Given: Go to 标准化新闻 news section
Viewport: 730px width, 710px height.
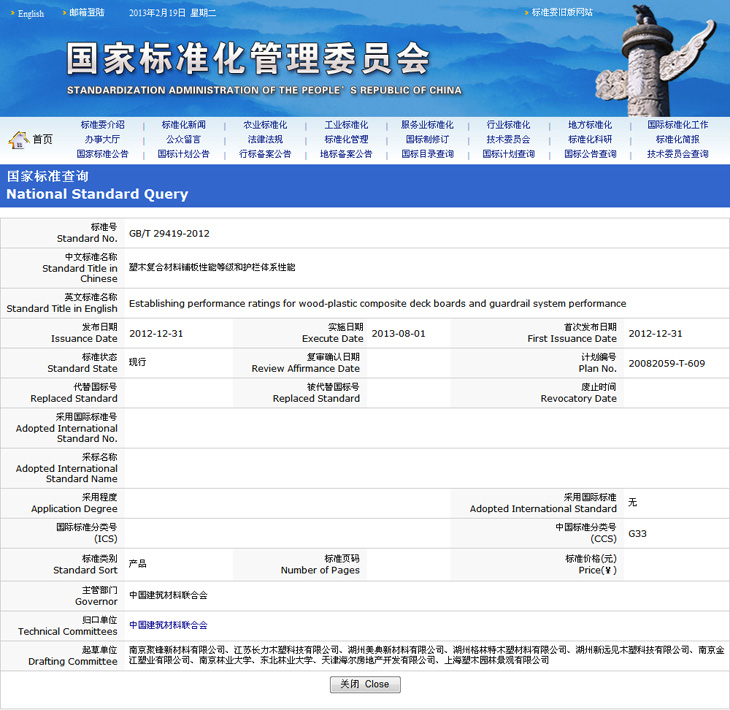Looking at the screenshot, I should [184, 125].
